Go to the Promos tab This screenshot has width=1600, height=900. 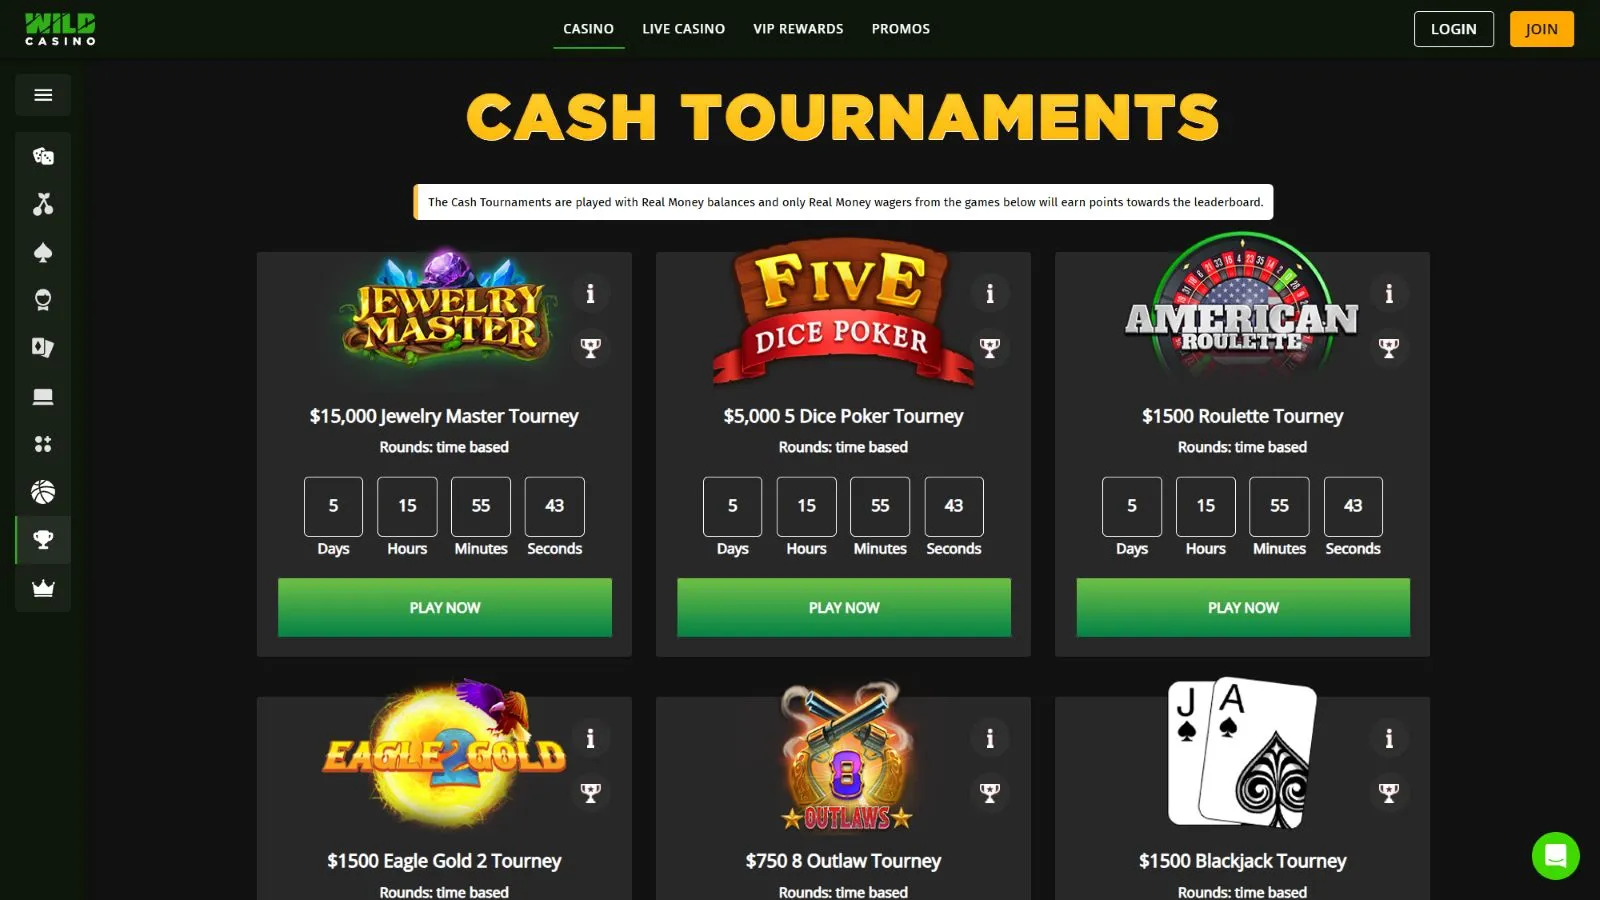(901, 29)
